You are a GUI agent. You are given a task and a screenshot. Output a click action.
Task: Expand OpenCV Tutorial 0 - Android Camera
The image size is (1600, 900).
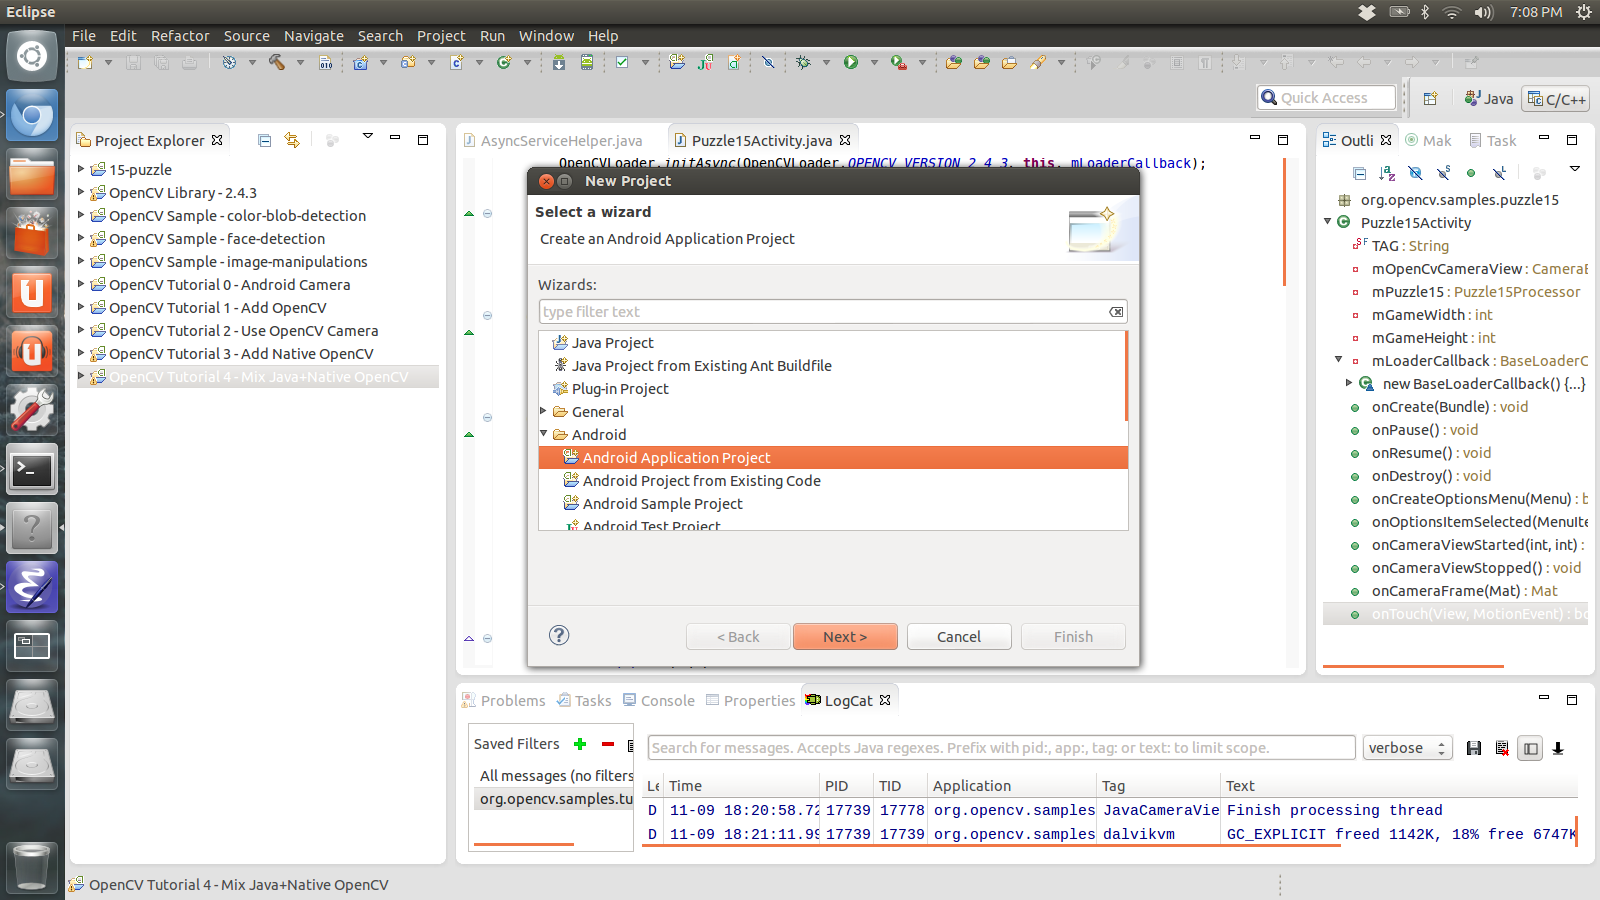pos(81,284)
